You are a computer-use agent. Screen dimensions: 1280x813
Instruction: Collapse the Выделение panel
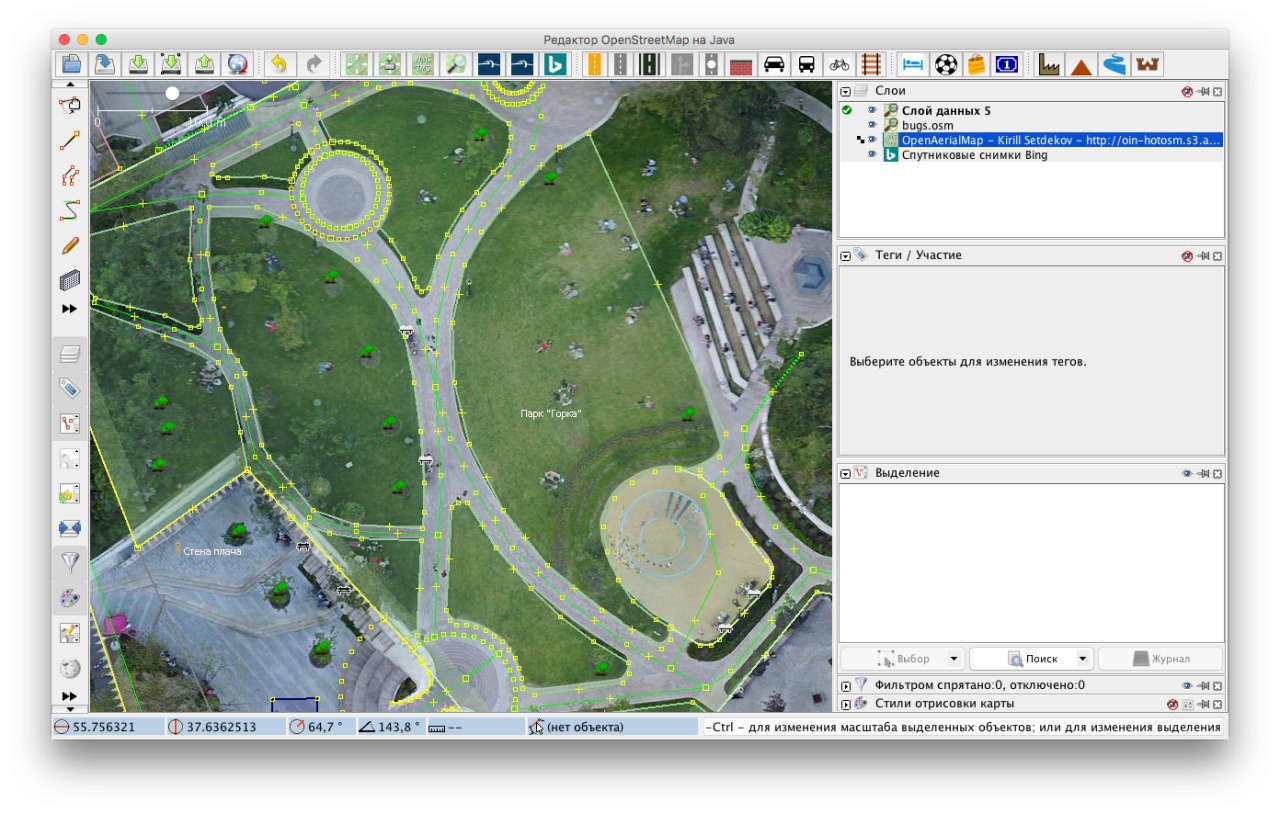846,473
